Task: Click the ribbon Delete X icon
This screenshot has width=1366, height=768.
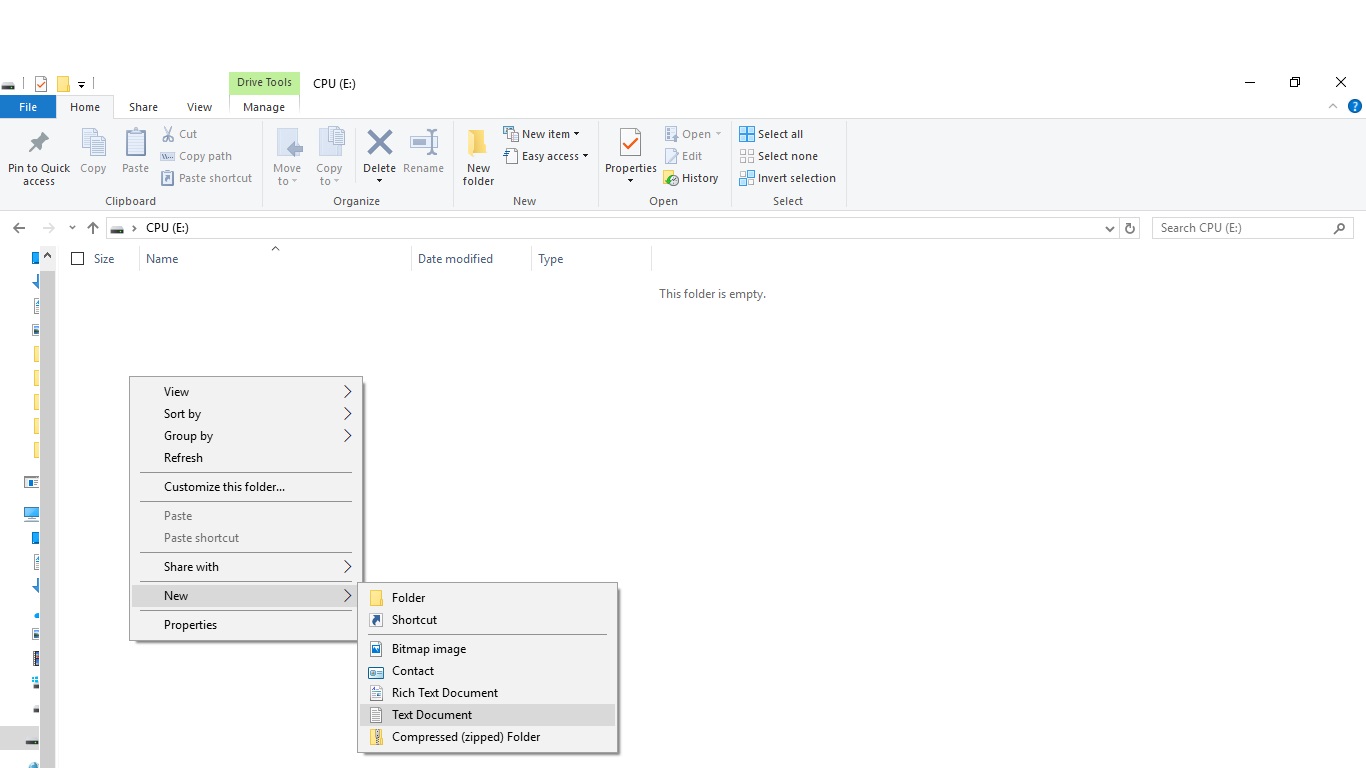Action: pyautogui.click(x=379, y=143)
